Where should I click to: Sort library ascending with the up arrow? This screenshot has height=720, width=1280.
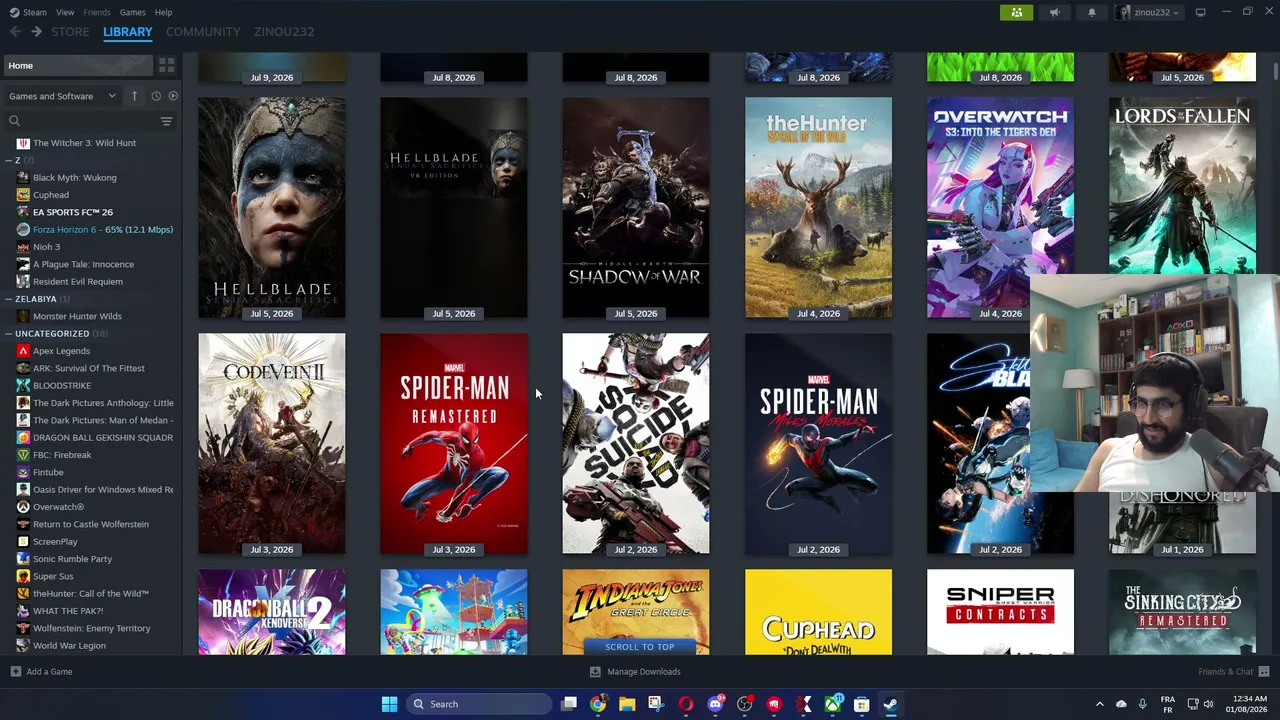[134, 96]
